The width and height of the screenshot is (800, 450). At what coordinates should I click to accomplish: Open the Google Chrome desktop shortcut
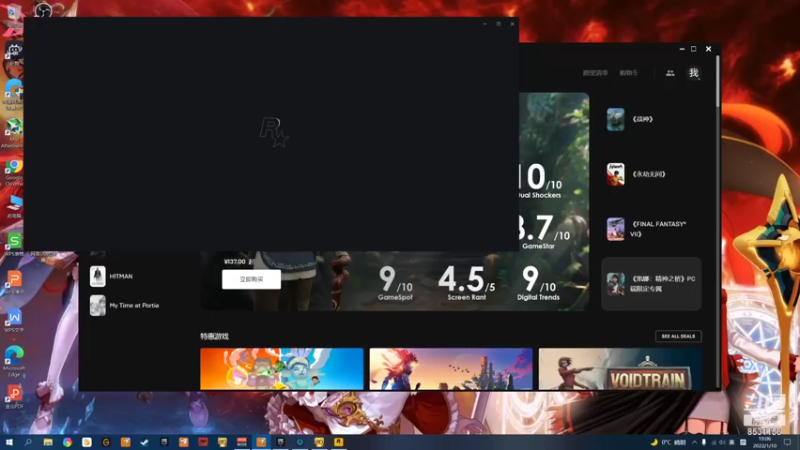(14, 172)
